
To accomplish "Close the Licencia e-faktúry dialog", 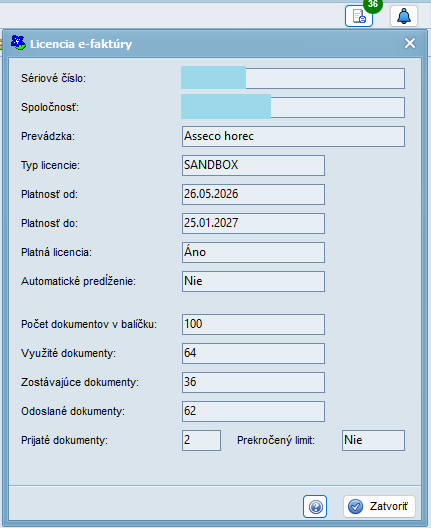I will pyautogui.click(x=410, y=43).
